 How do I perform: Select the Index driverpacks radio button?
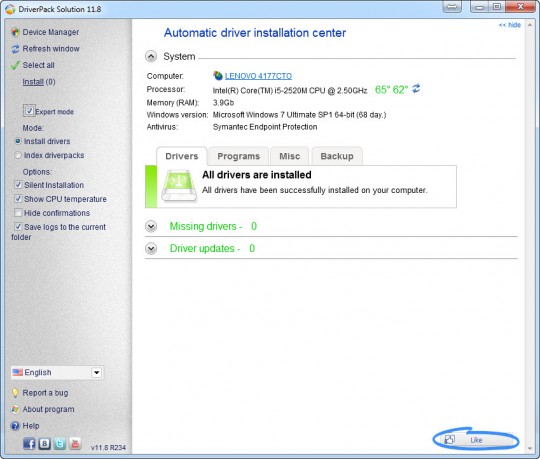tap(18, 155)
